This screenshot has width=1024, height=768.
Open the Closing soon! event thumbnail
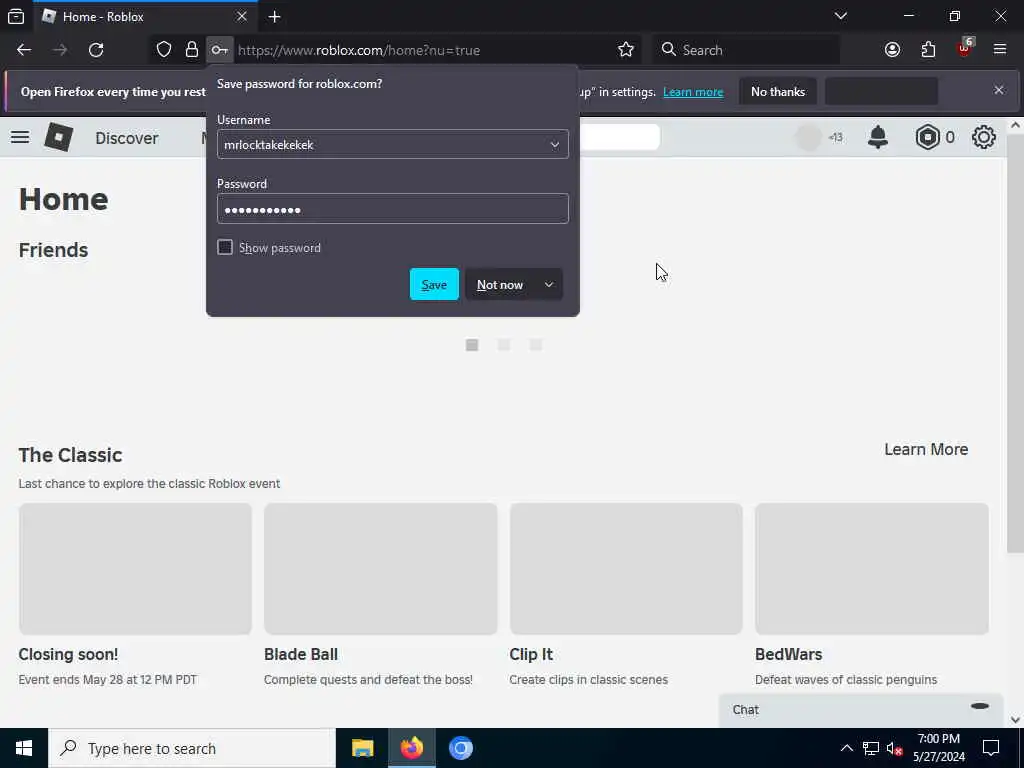coord(135,569)
